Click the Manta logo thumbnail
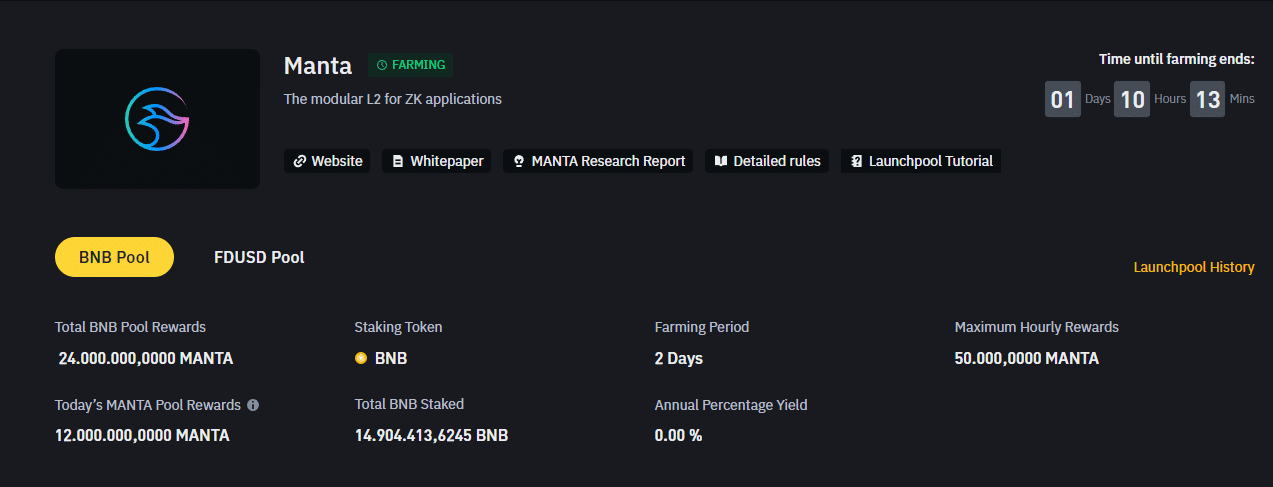The width and height of the screenshot is (1273, 487). coord(157,119)
